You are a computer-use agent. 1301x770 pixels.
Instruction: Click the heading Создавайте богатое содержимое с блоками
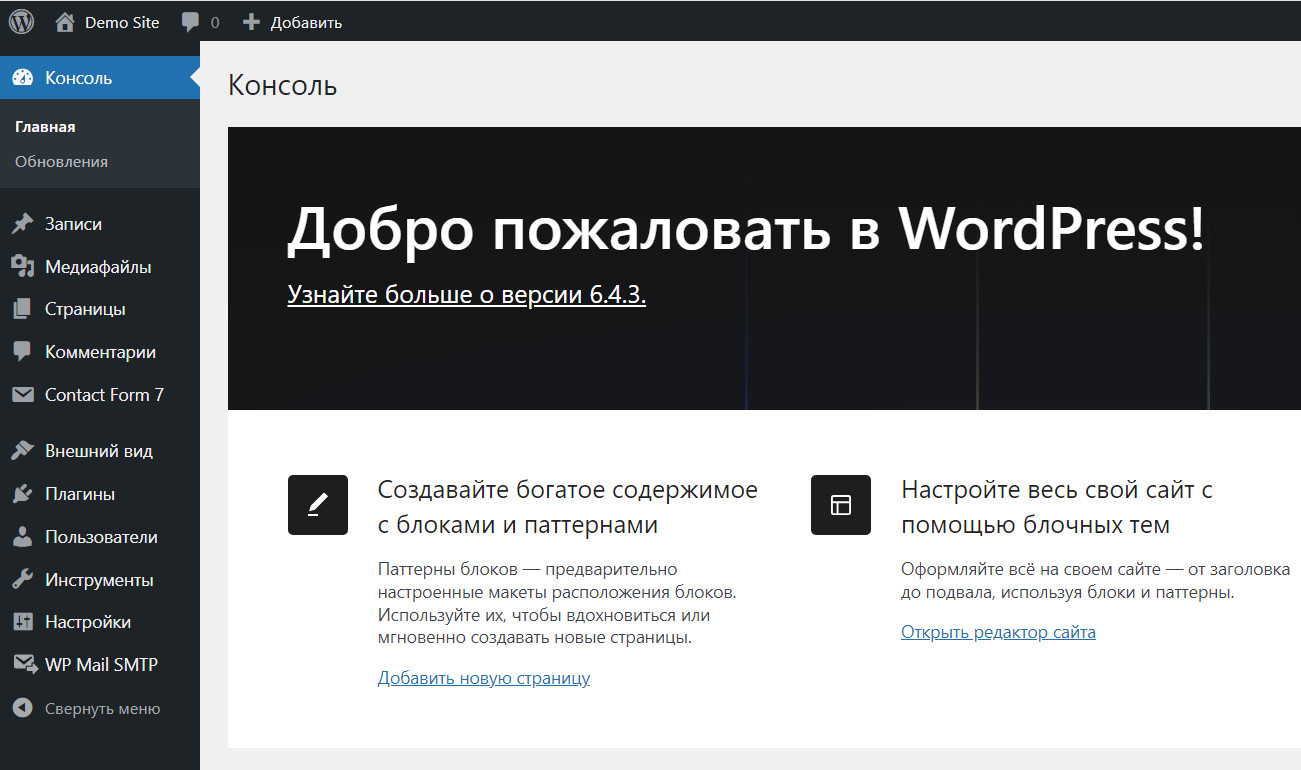click(x=568, y=507)
